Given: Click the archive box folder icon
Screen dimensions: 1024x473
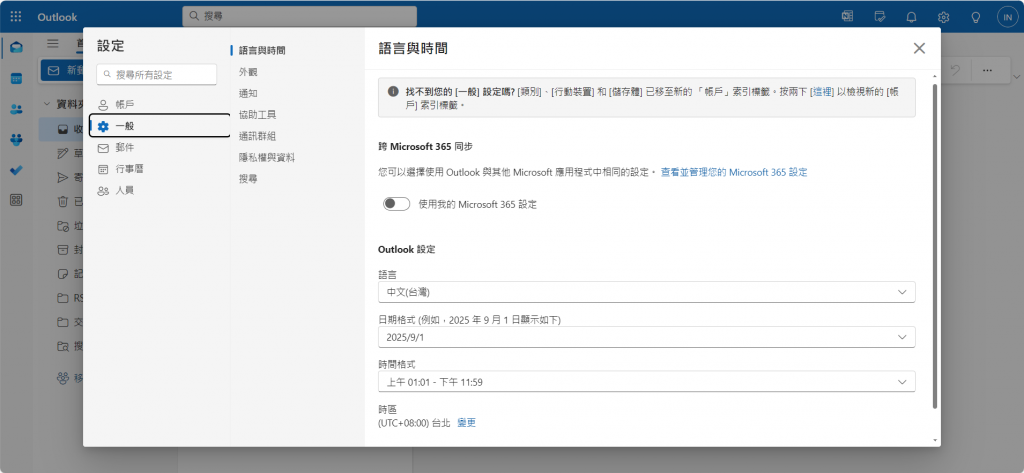Looking at the screenshot, I should tap(63, 250).
